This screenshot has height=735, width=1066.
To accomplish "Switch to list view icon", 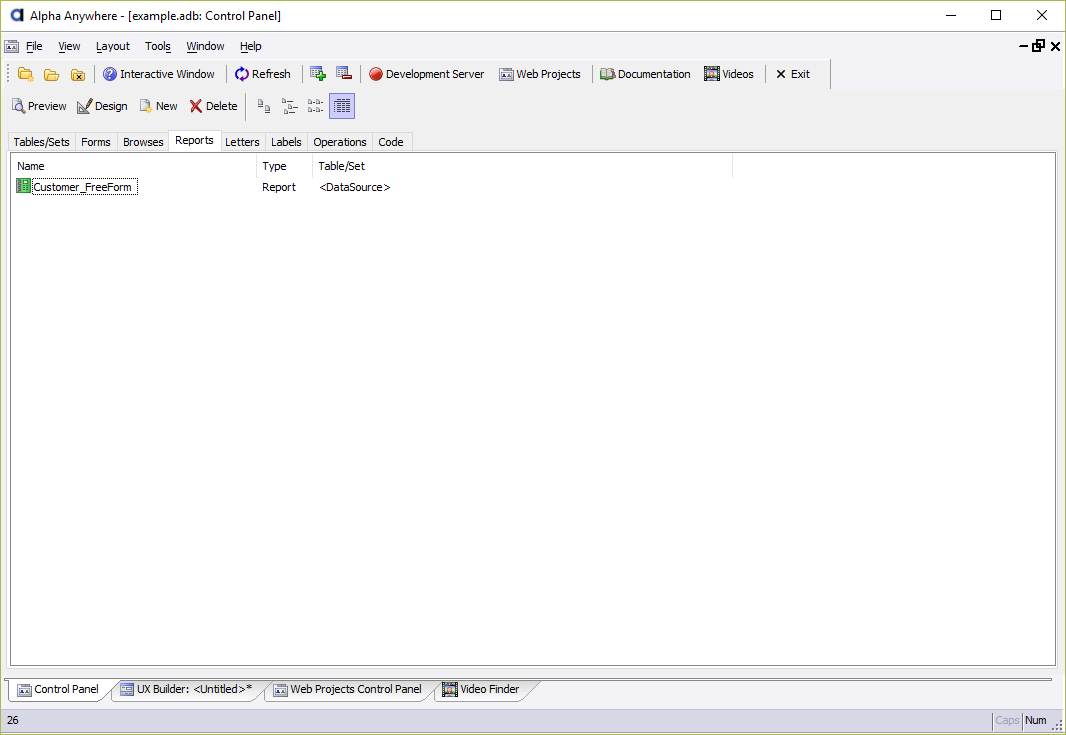I will (315, 106).
